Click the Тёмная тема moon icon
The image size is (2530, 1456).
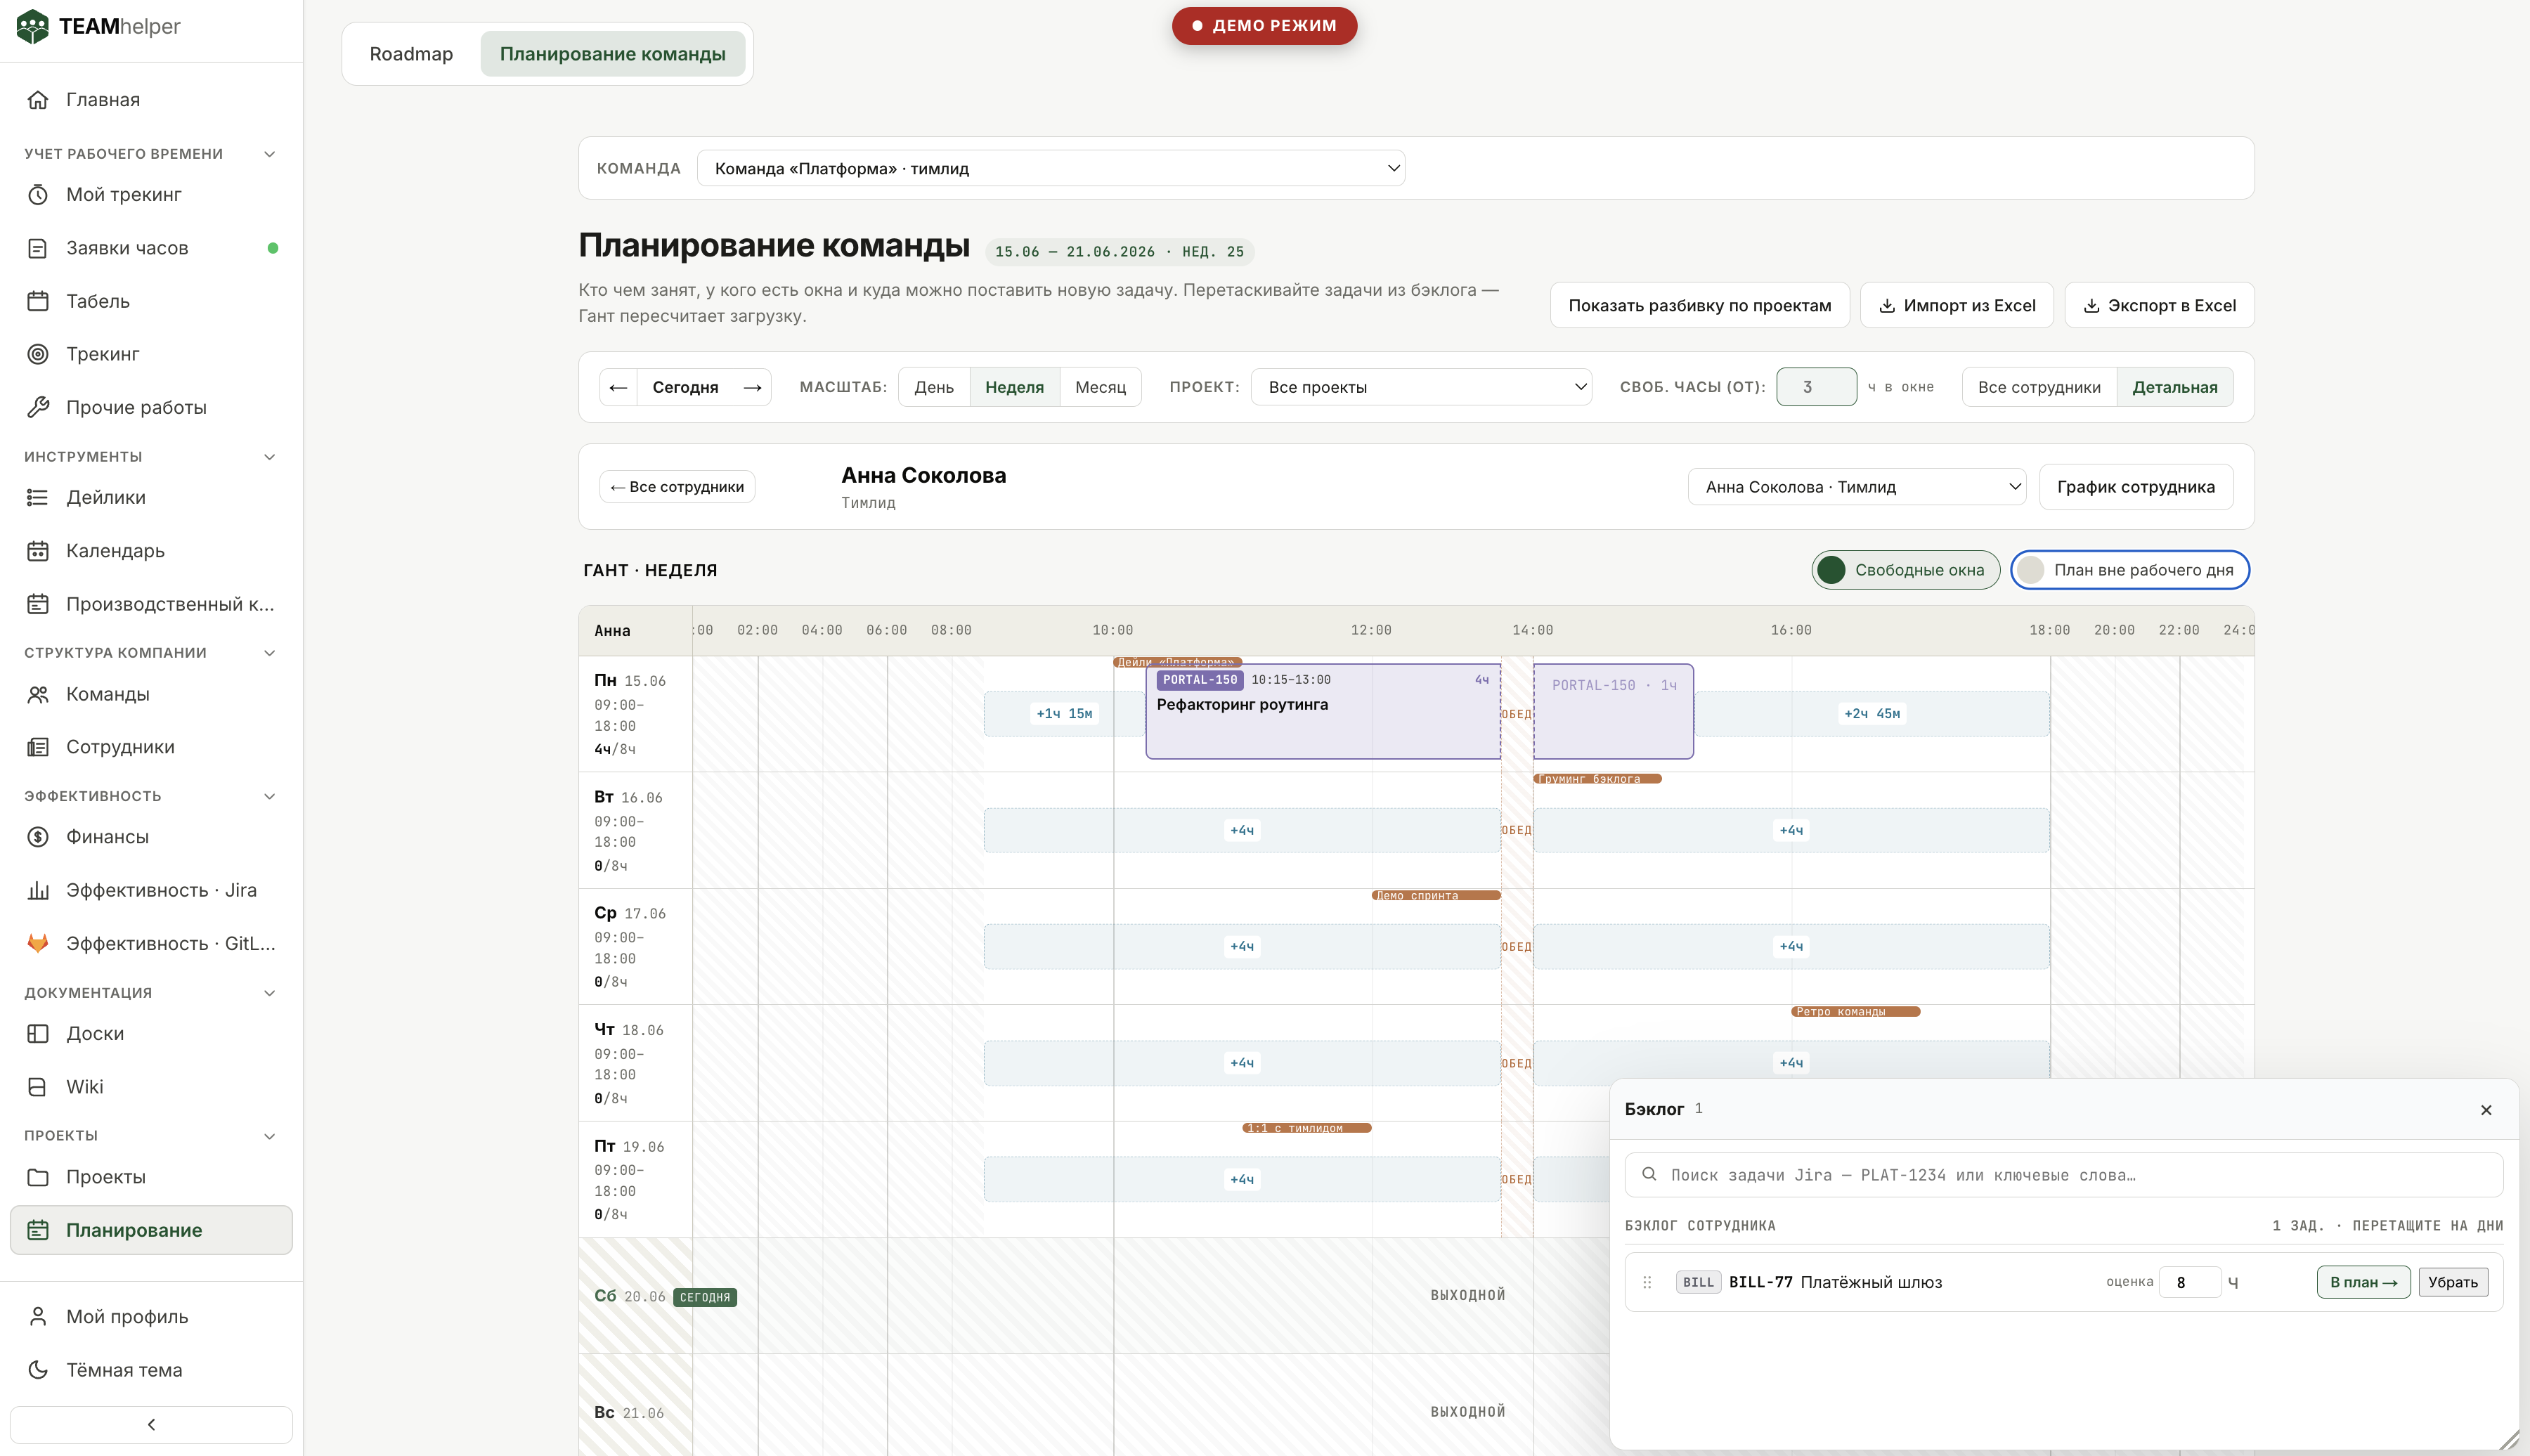point(38,1370)
